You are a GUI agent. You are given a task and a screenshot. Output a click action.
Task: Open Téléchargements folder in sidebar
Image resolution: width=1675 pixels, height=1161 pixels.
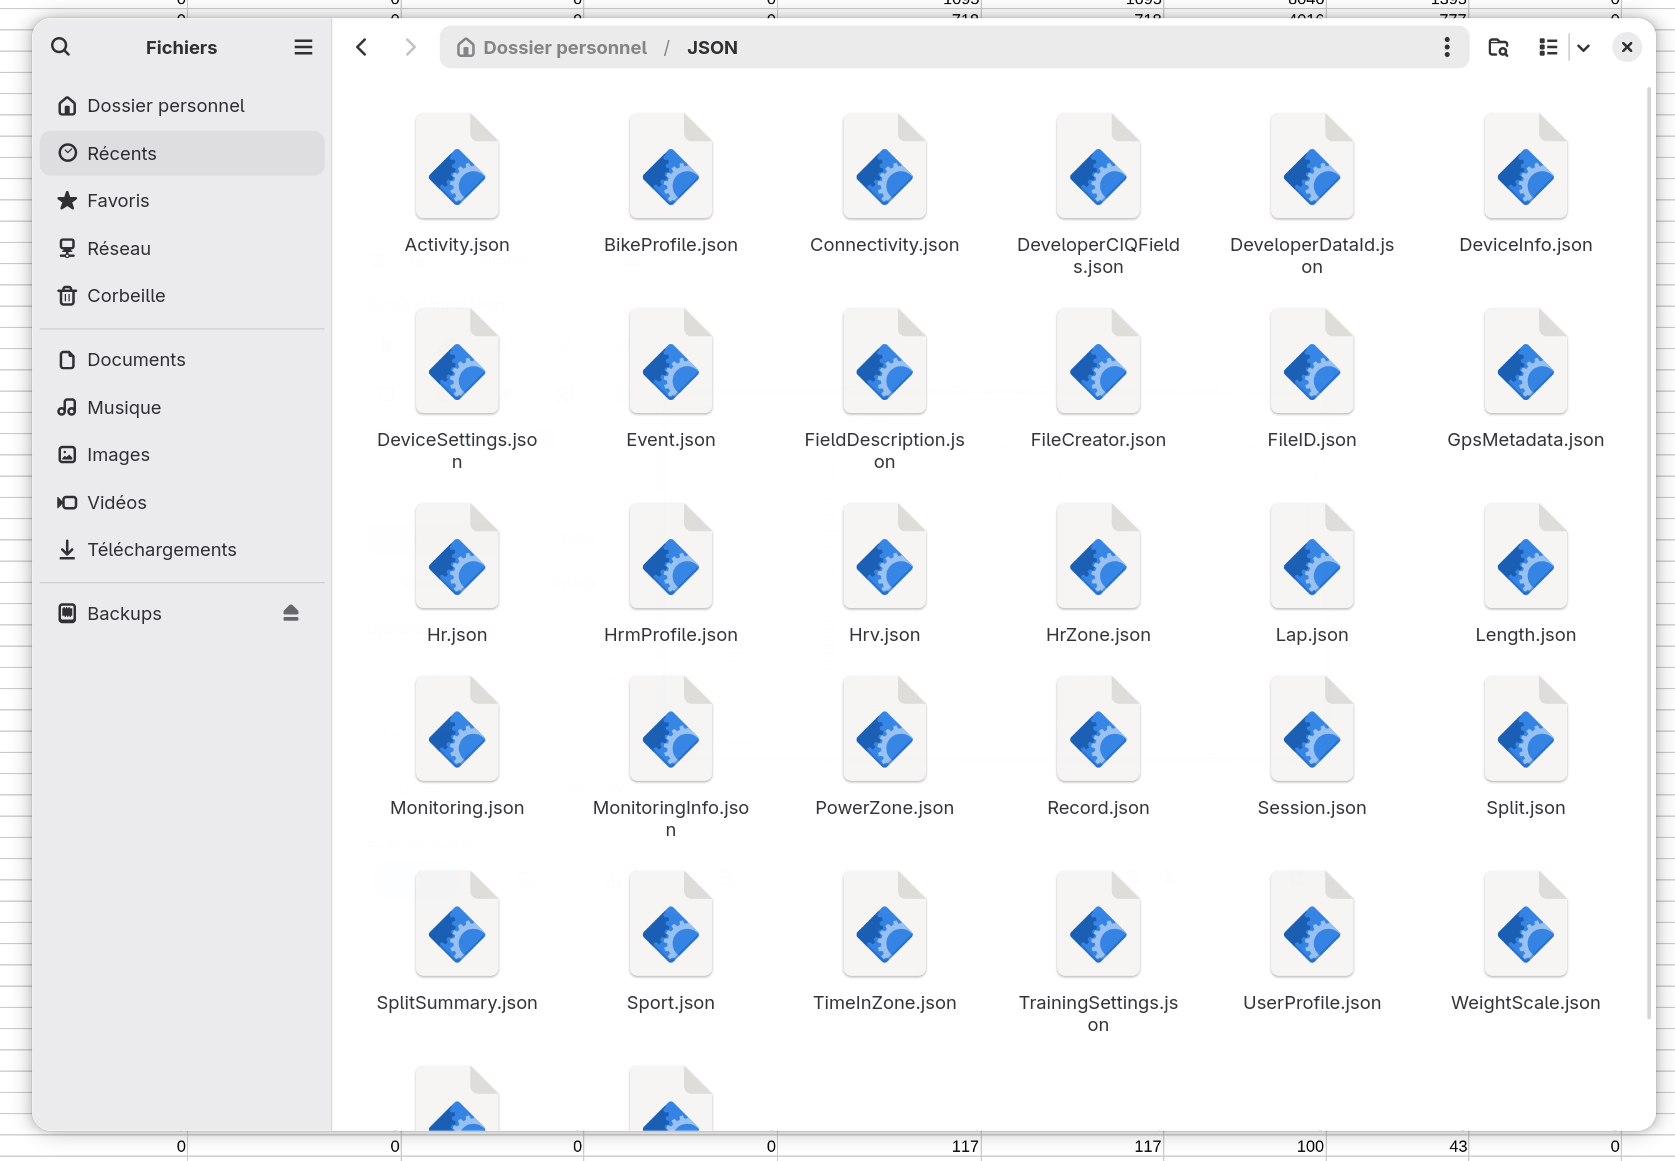click(182, 550)
